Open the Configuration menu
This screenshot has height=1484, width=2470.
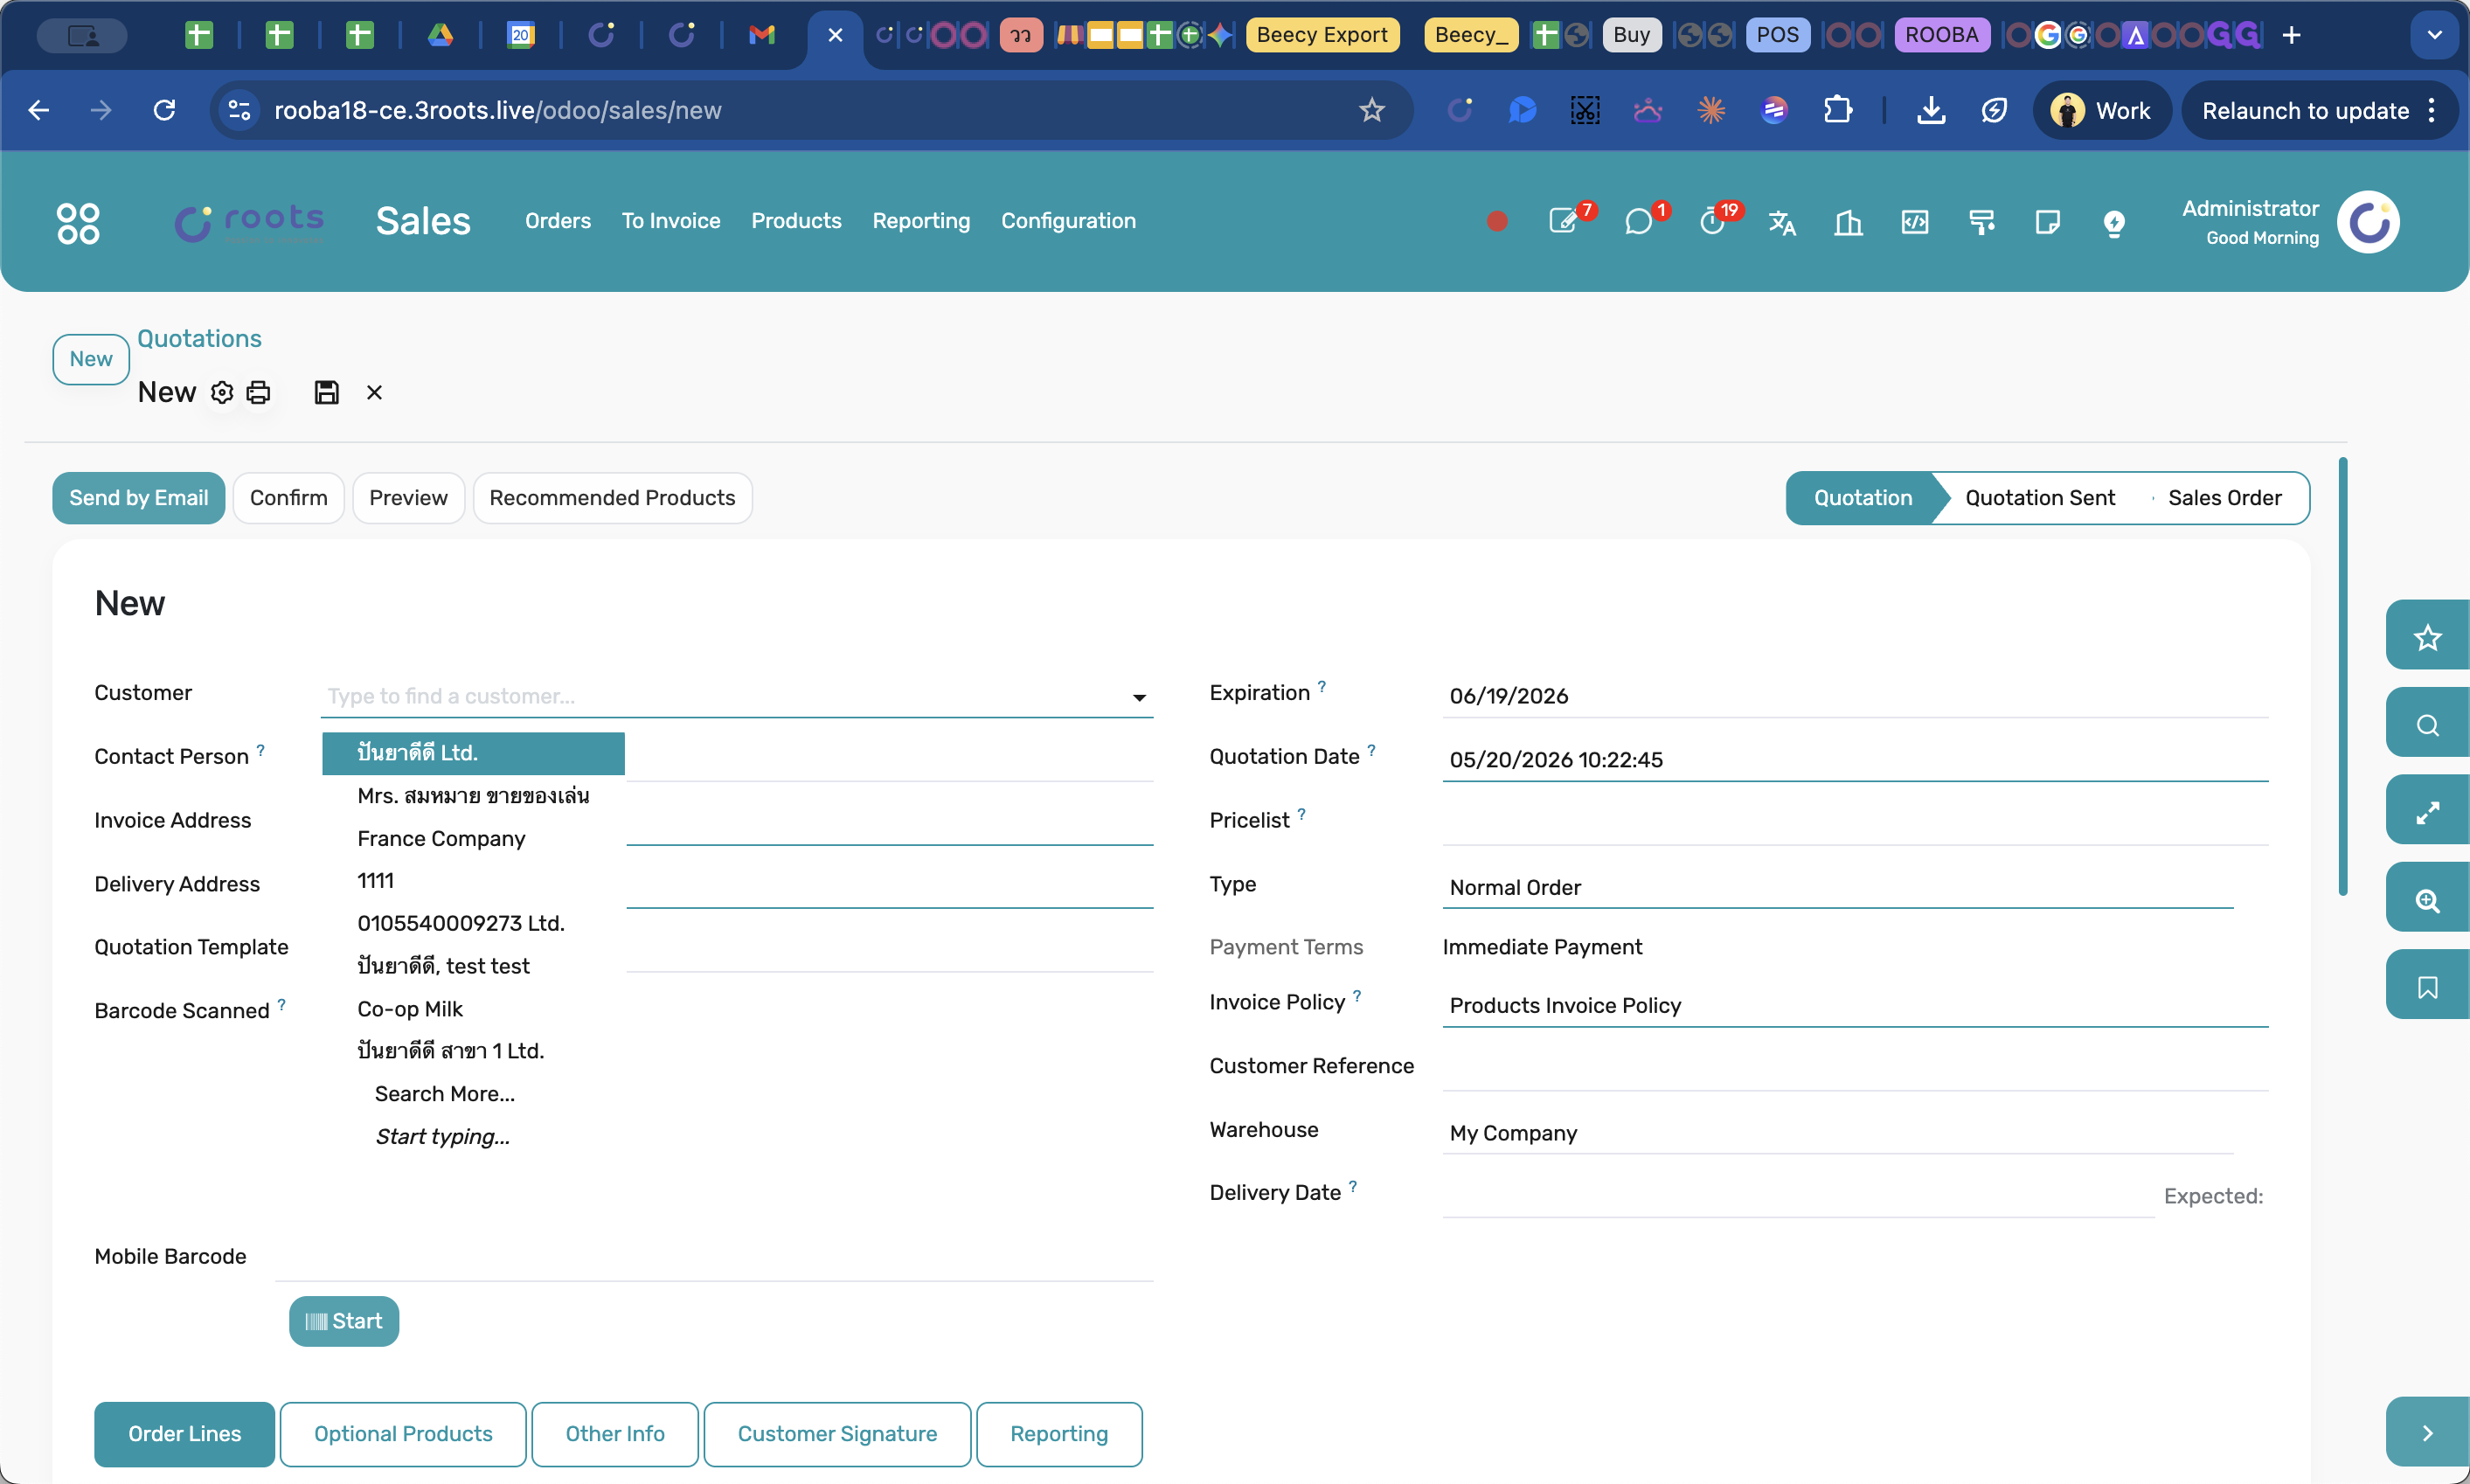1068,221
